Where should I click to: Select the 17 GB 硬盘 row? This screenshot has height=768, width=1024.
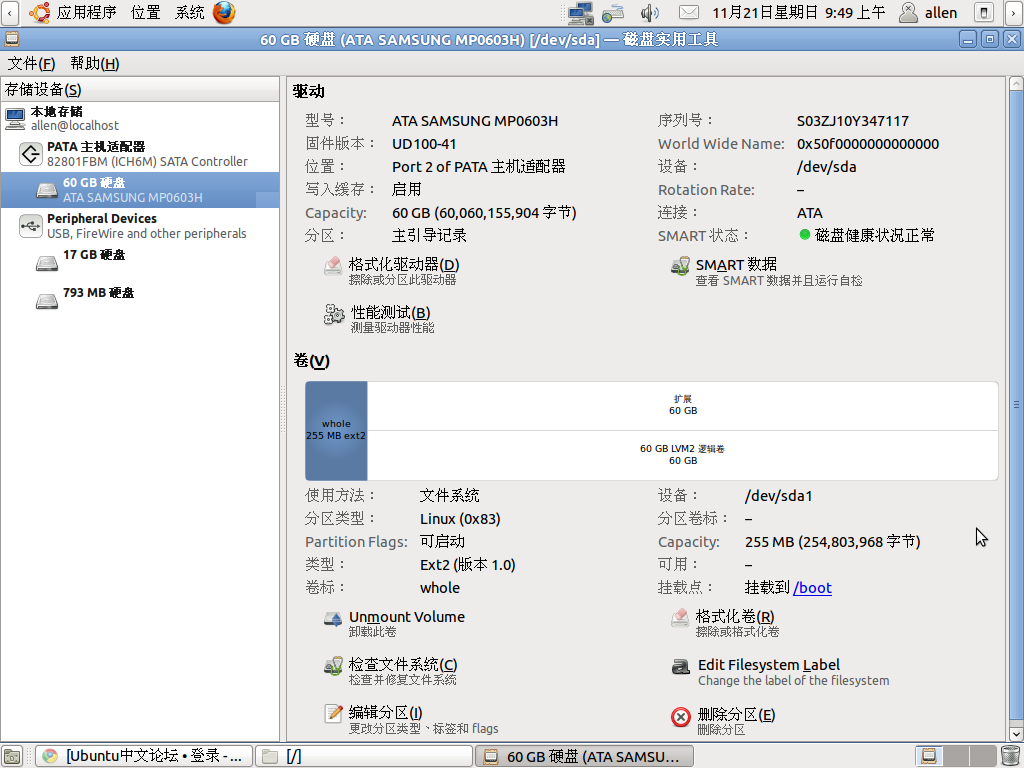[x=140, y=263]
